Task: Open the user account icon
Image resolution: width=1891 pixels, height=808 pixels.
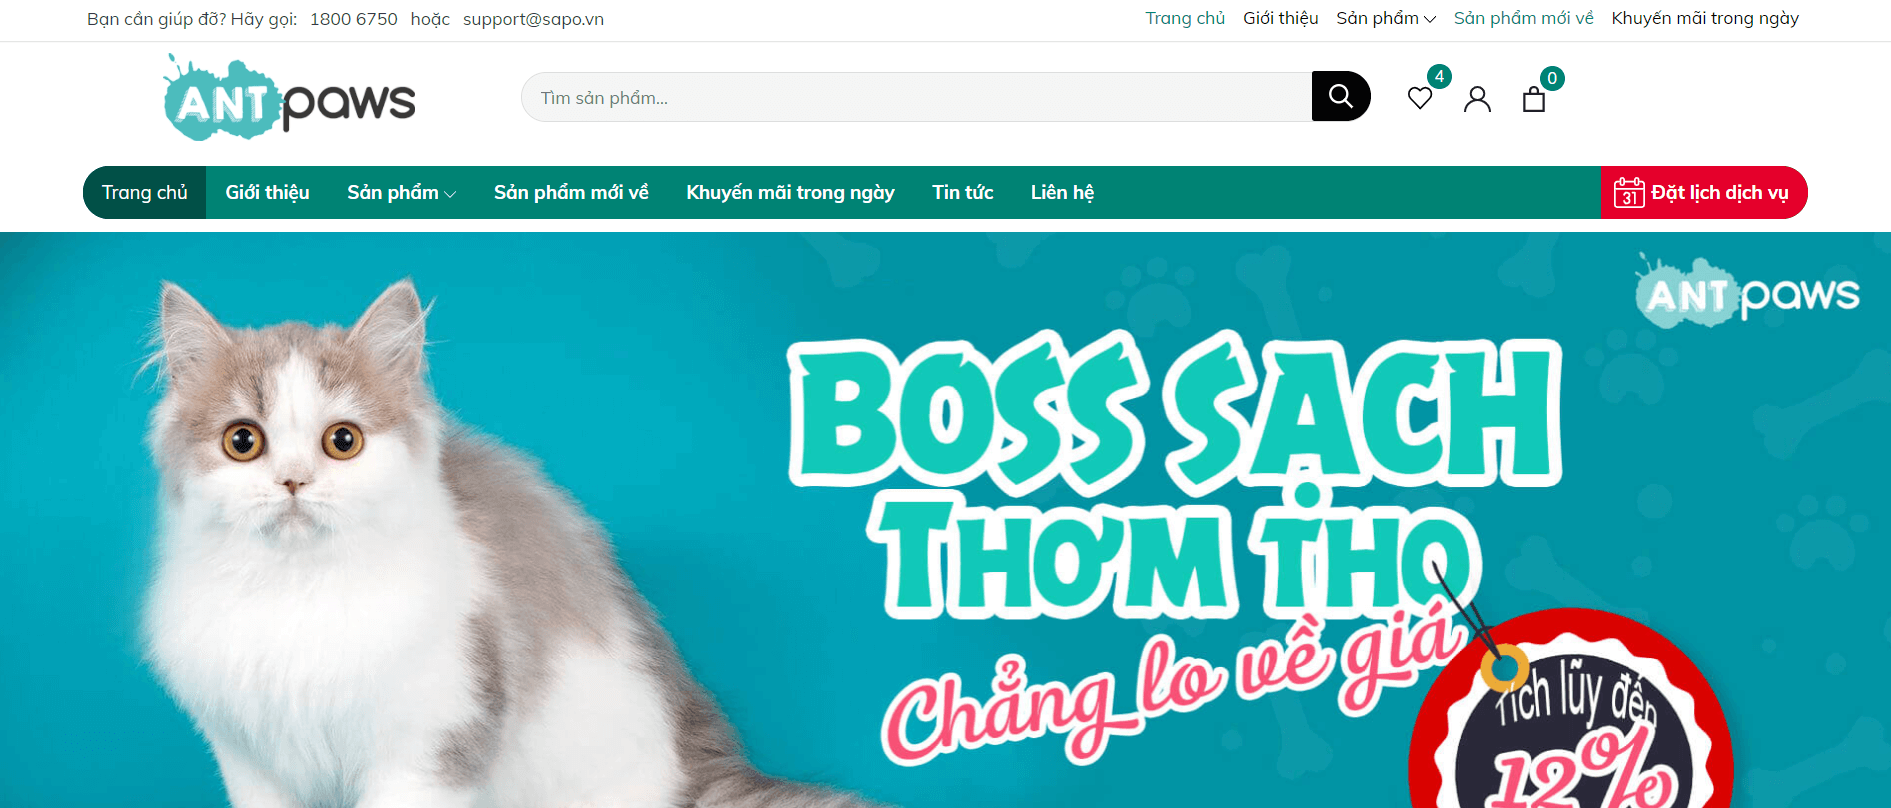Action: (1477, 99)
